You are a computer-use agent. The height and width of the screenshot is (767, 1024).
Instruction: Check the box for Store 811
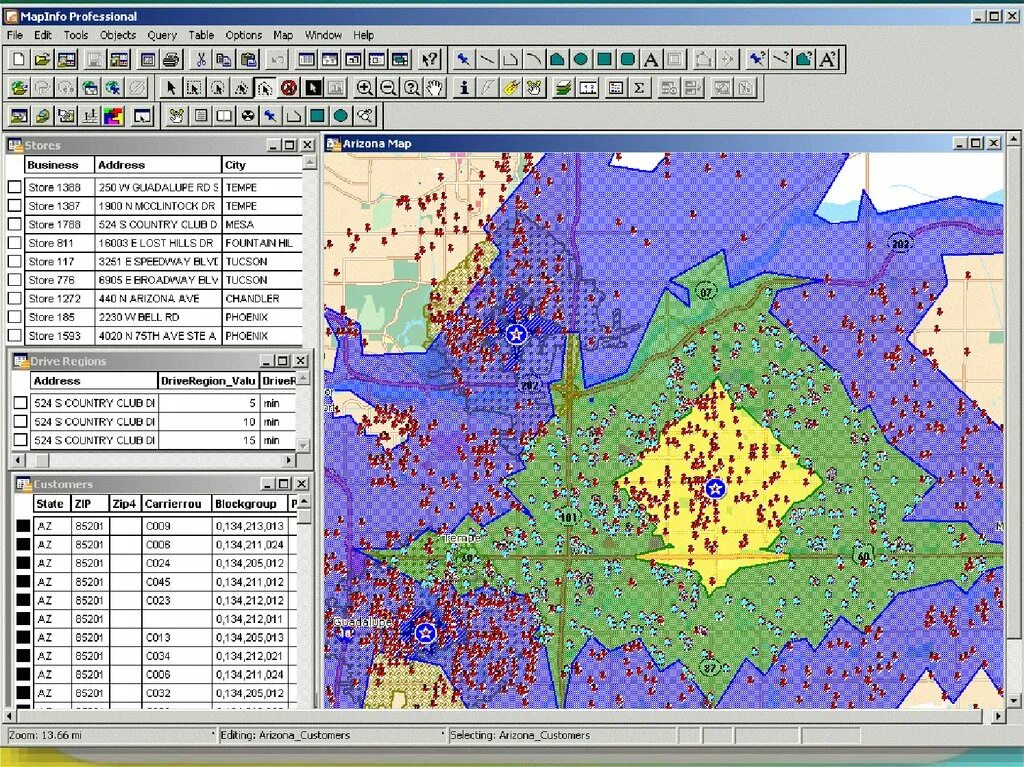[14, 242]
